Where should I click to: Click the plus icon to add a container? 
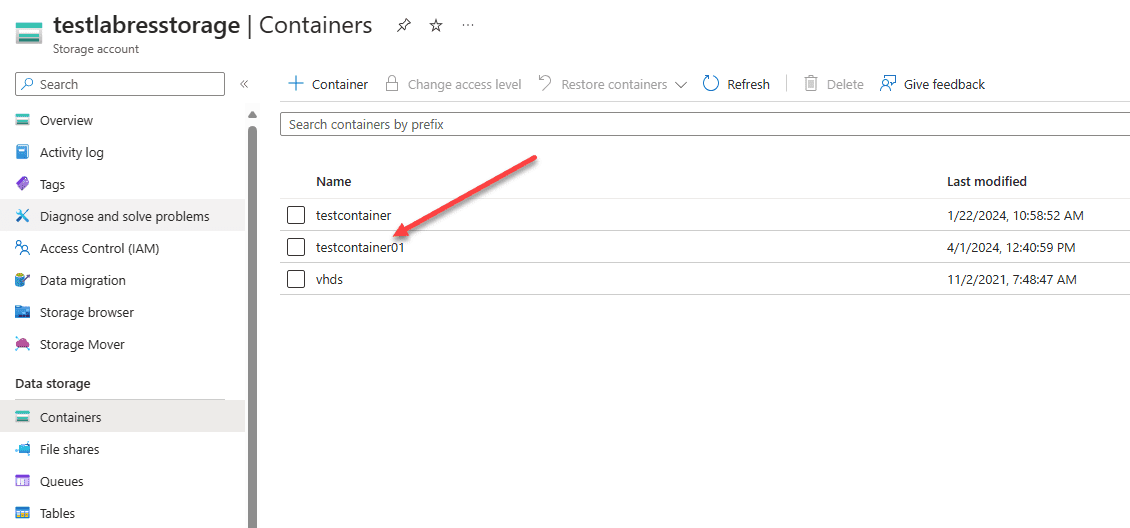coord(295,84)
